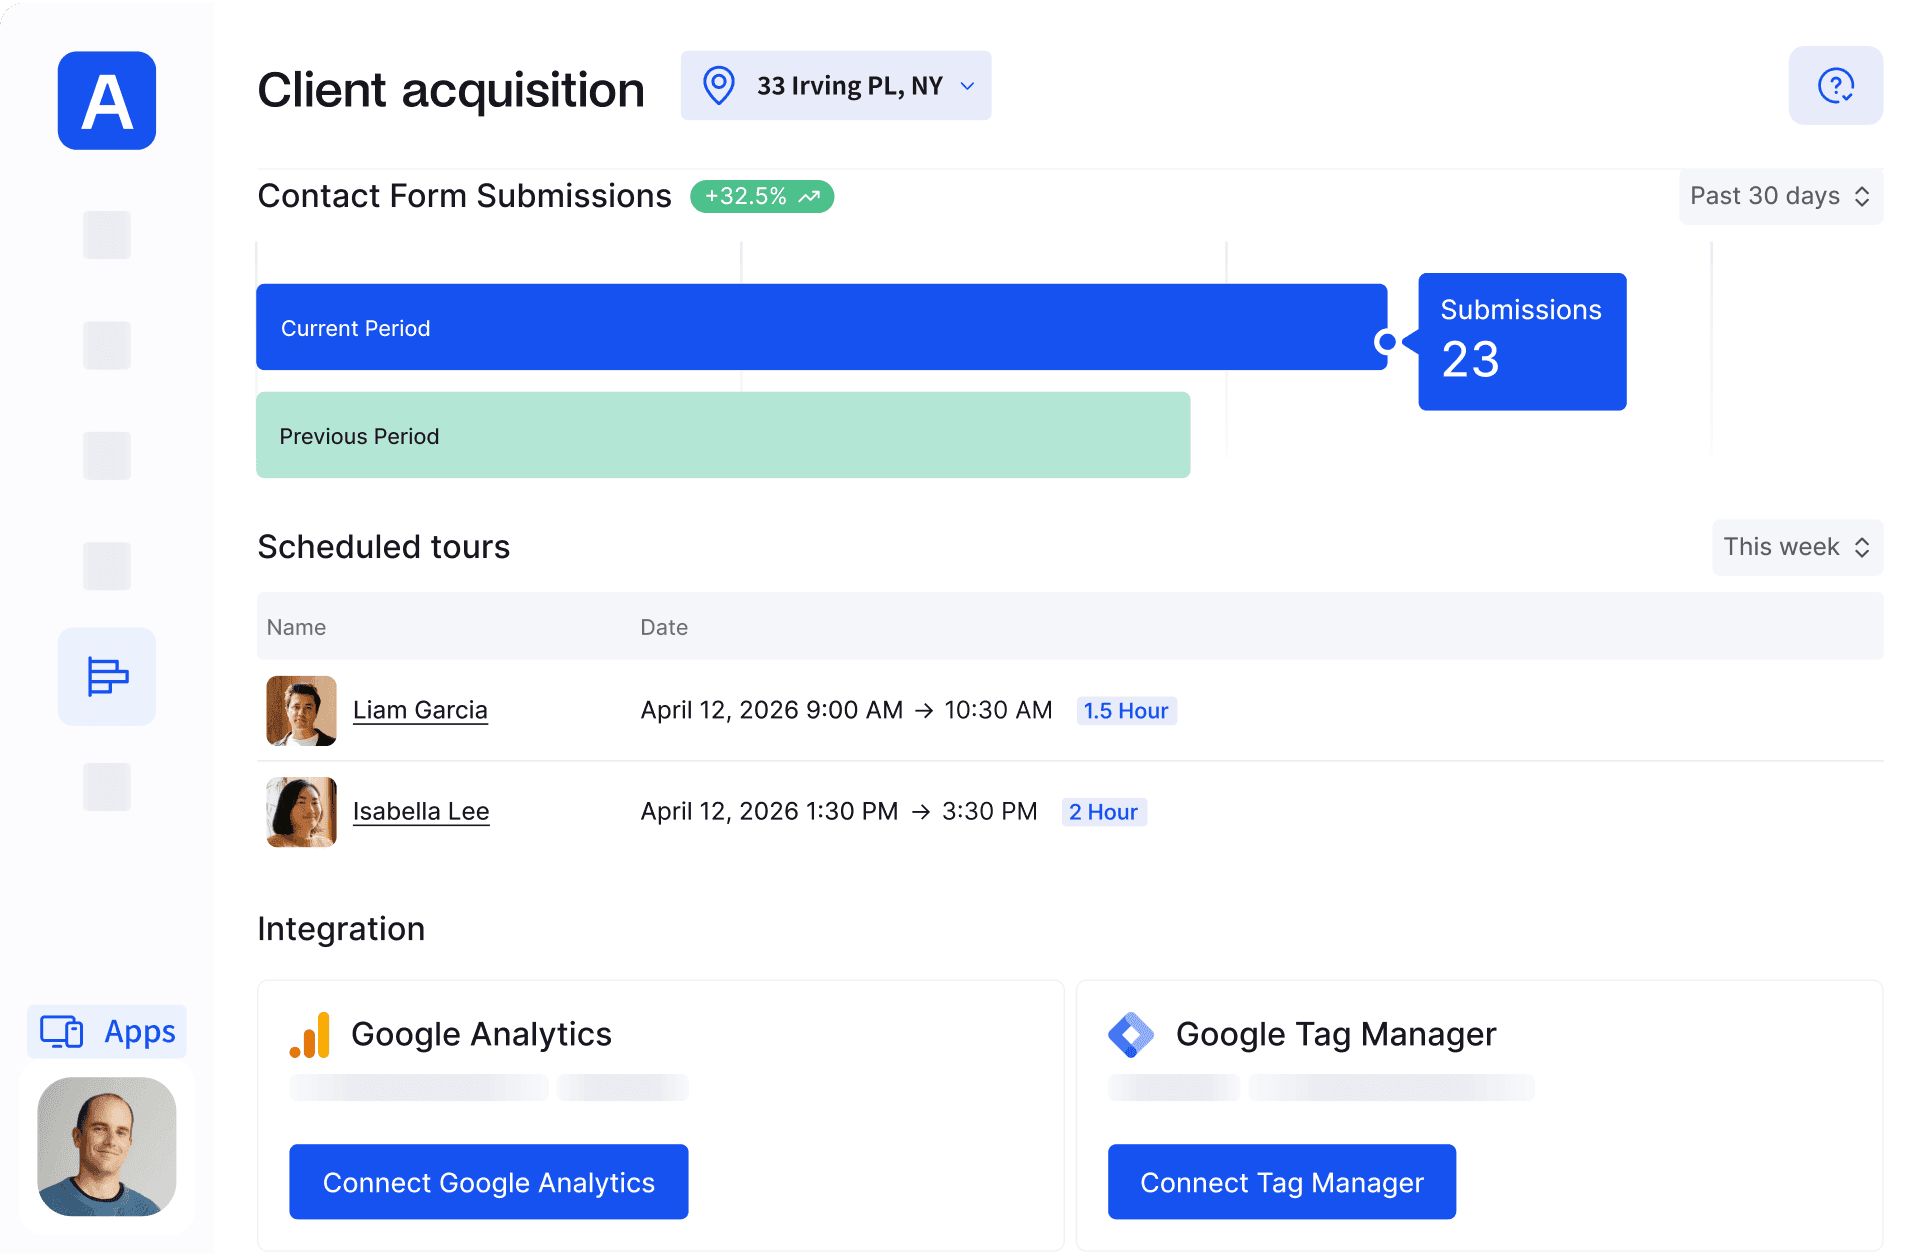
Task: Click the Google Analytics icon
Action: coord(311,1035)
